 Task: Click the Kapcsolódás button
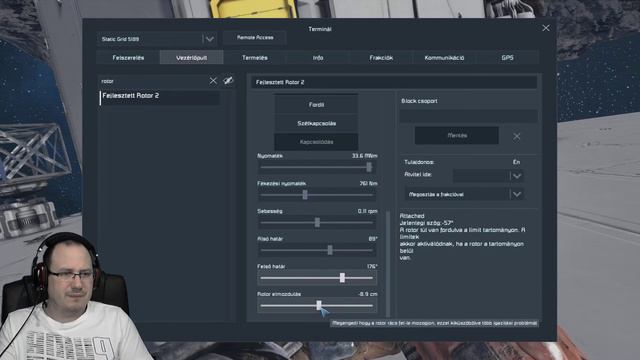click(316, 142)
